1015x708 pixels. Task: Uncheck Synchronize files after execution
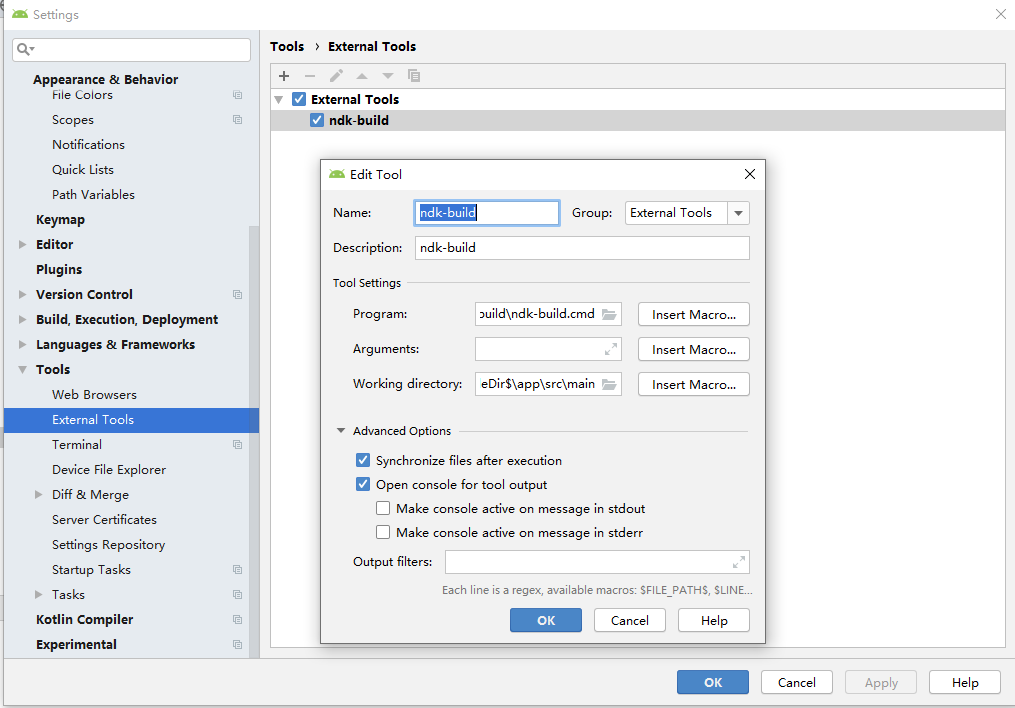click(x=363, y=460)
